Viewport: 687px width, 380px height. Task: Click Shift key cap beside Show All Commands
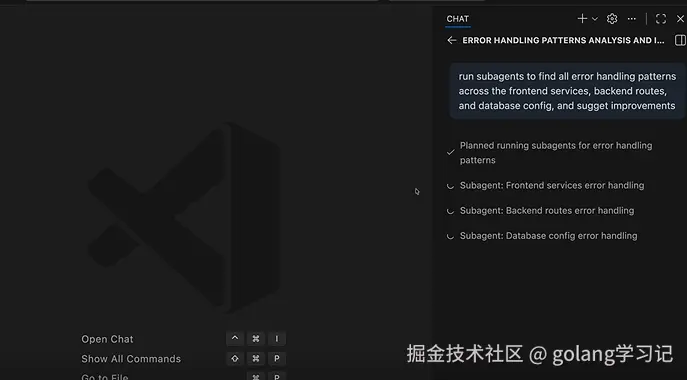point(235,359)
